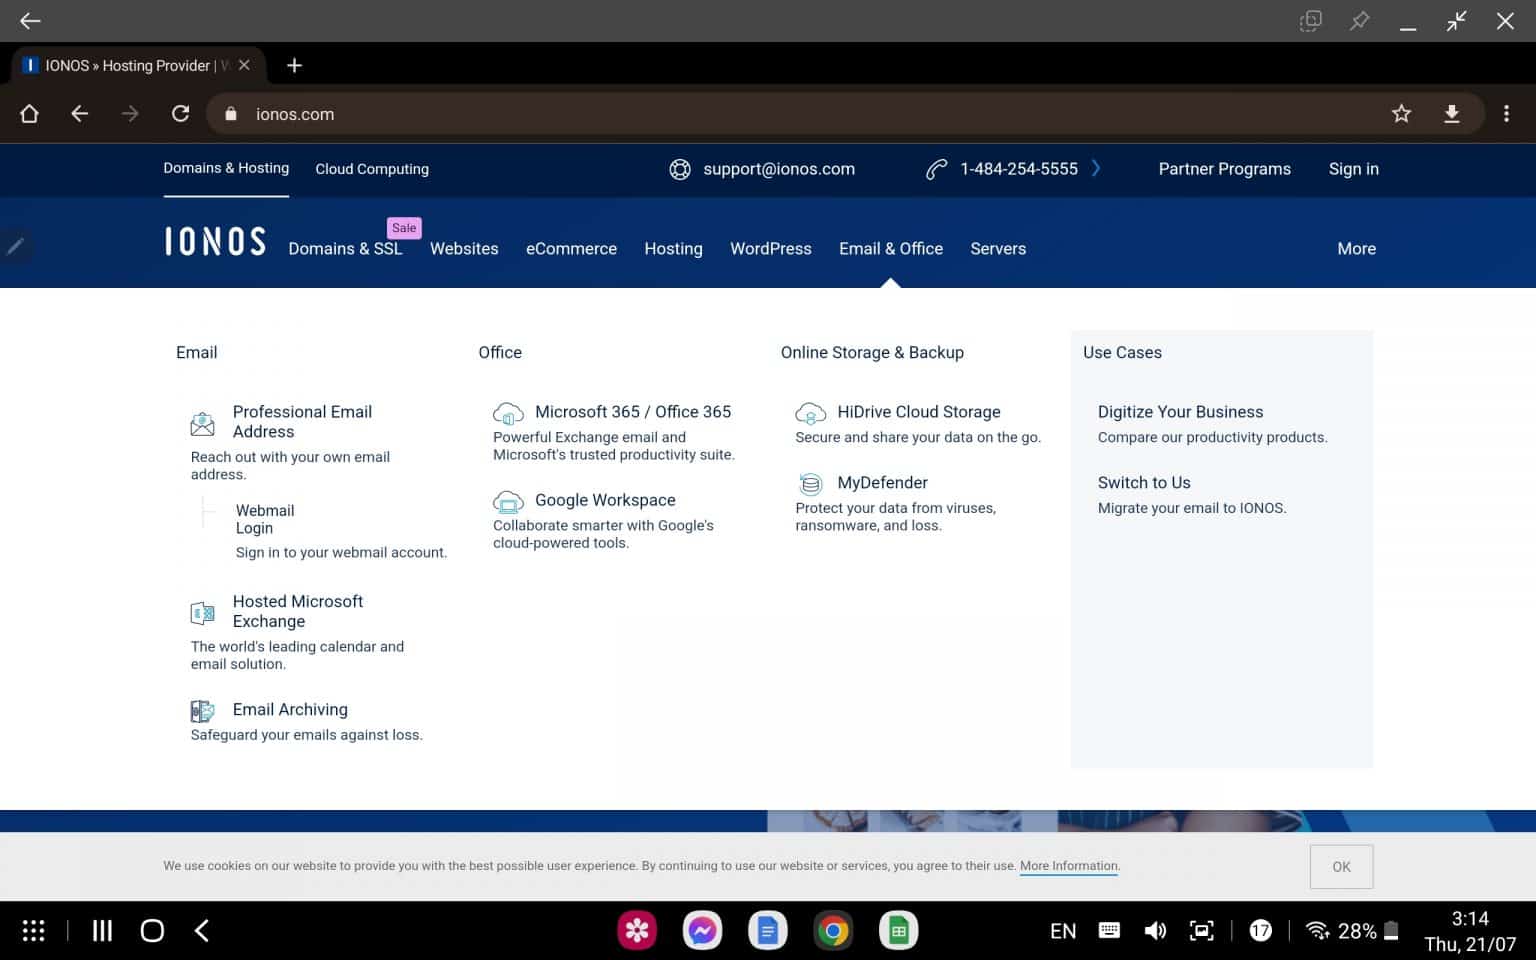The image size is (1536, 960).
Task: Click the Hosted Microsoft Exchange icon
Action: pos(203,612)
